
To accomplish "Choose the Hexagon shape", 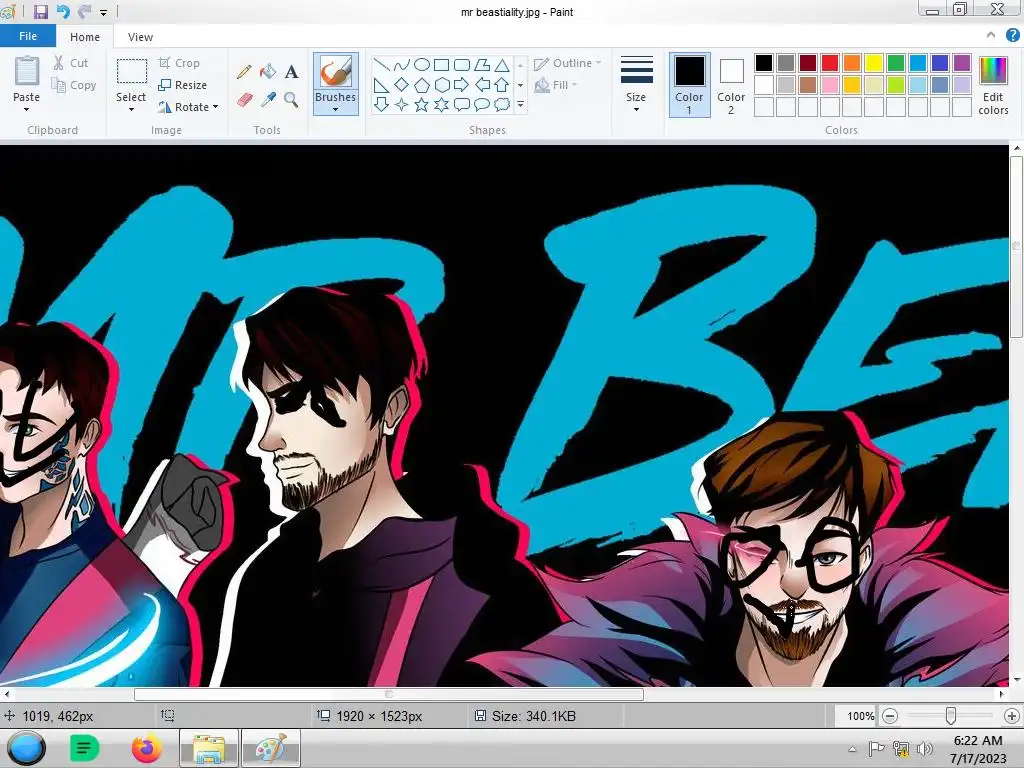I will 442,85.
